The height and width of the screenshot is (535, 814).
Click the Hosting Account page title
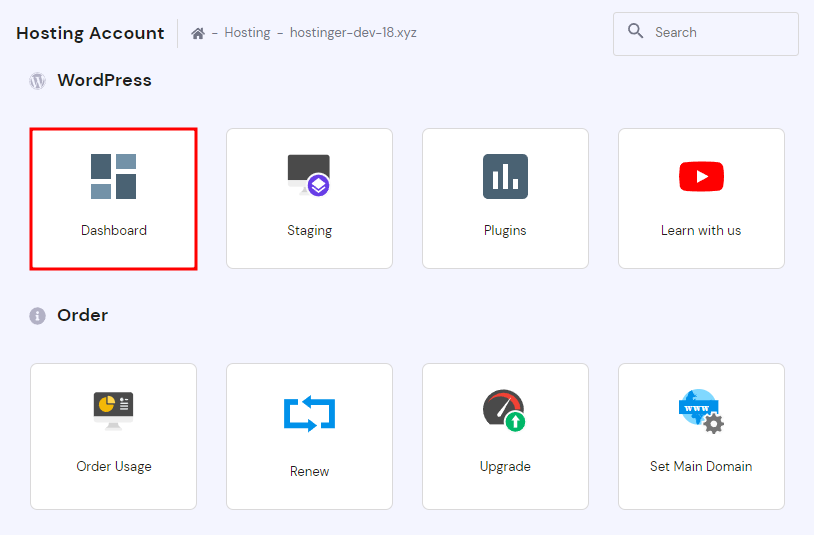tap(90, 33)
